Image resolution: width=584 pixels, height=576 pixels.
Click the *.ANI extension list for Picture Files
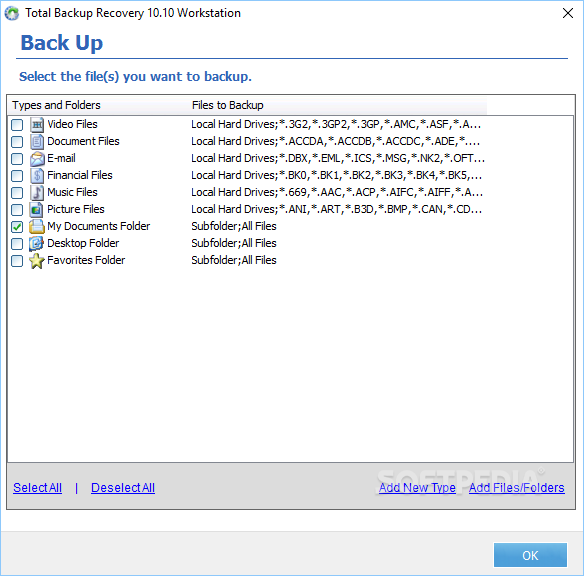pos(336,209)
